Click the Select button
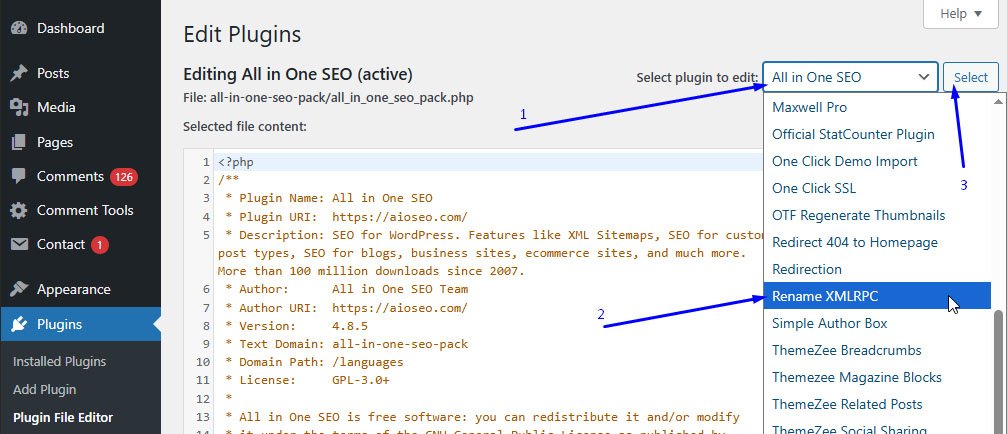 click(x=970, y=77)
